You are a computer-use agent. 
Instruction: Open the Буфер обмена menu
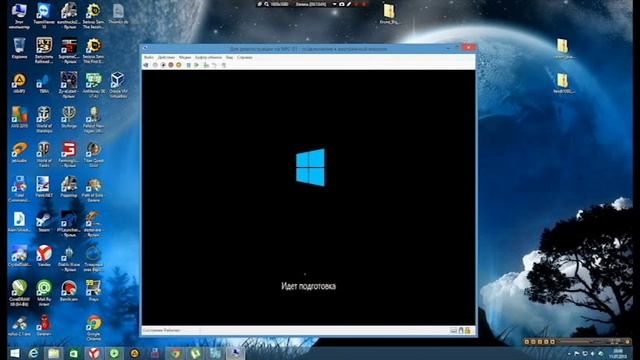[208, 58]
